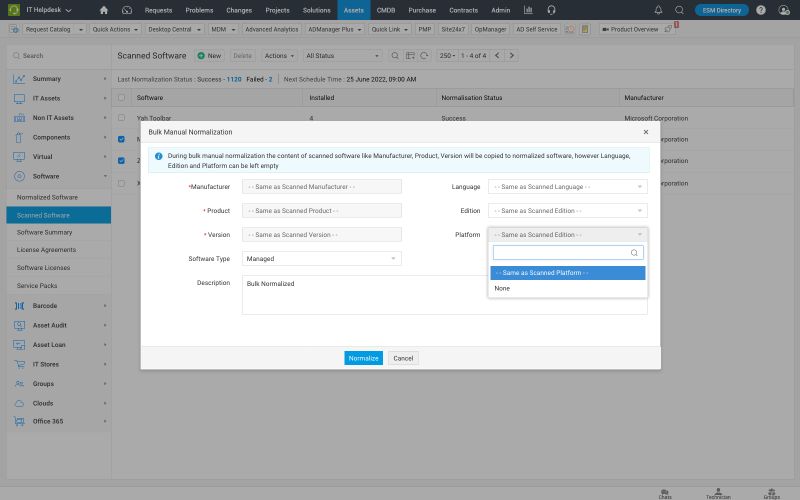Switch to the Purchase tab
Image resolution: width=800 pixels, height=500 pixels.
click(422, 10)
